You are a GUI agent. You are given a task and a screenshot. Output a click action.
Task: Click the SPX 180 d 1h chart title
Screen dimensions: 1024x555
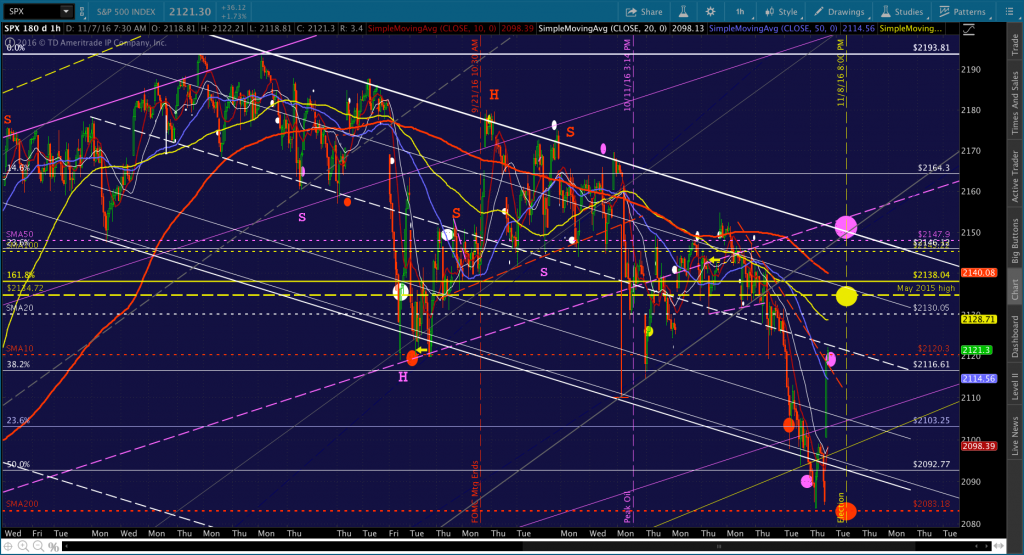coord(33,29)
